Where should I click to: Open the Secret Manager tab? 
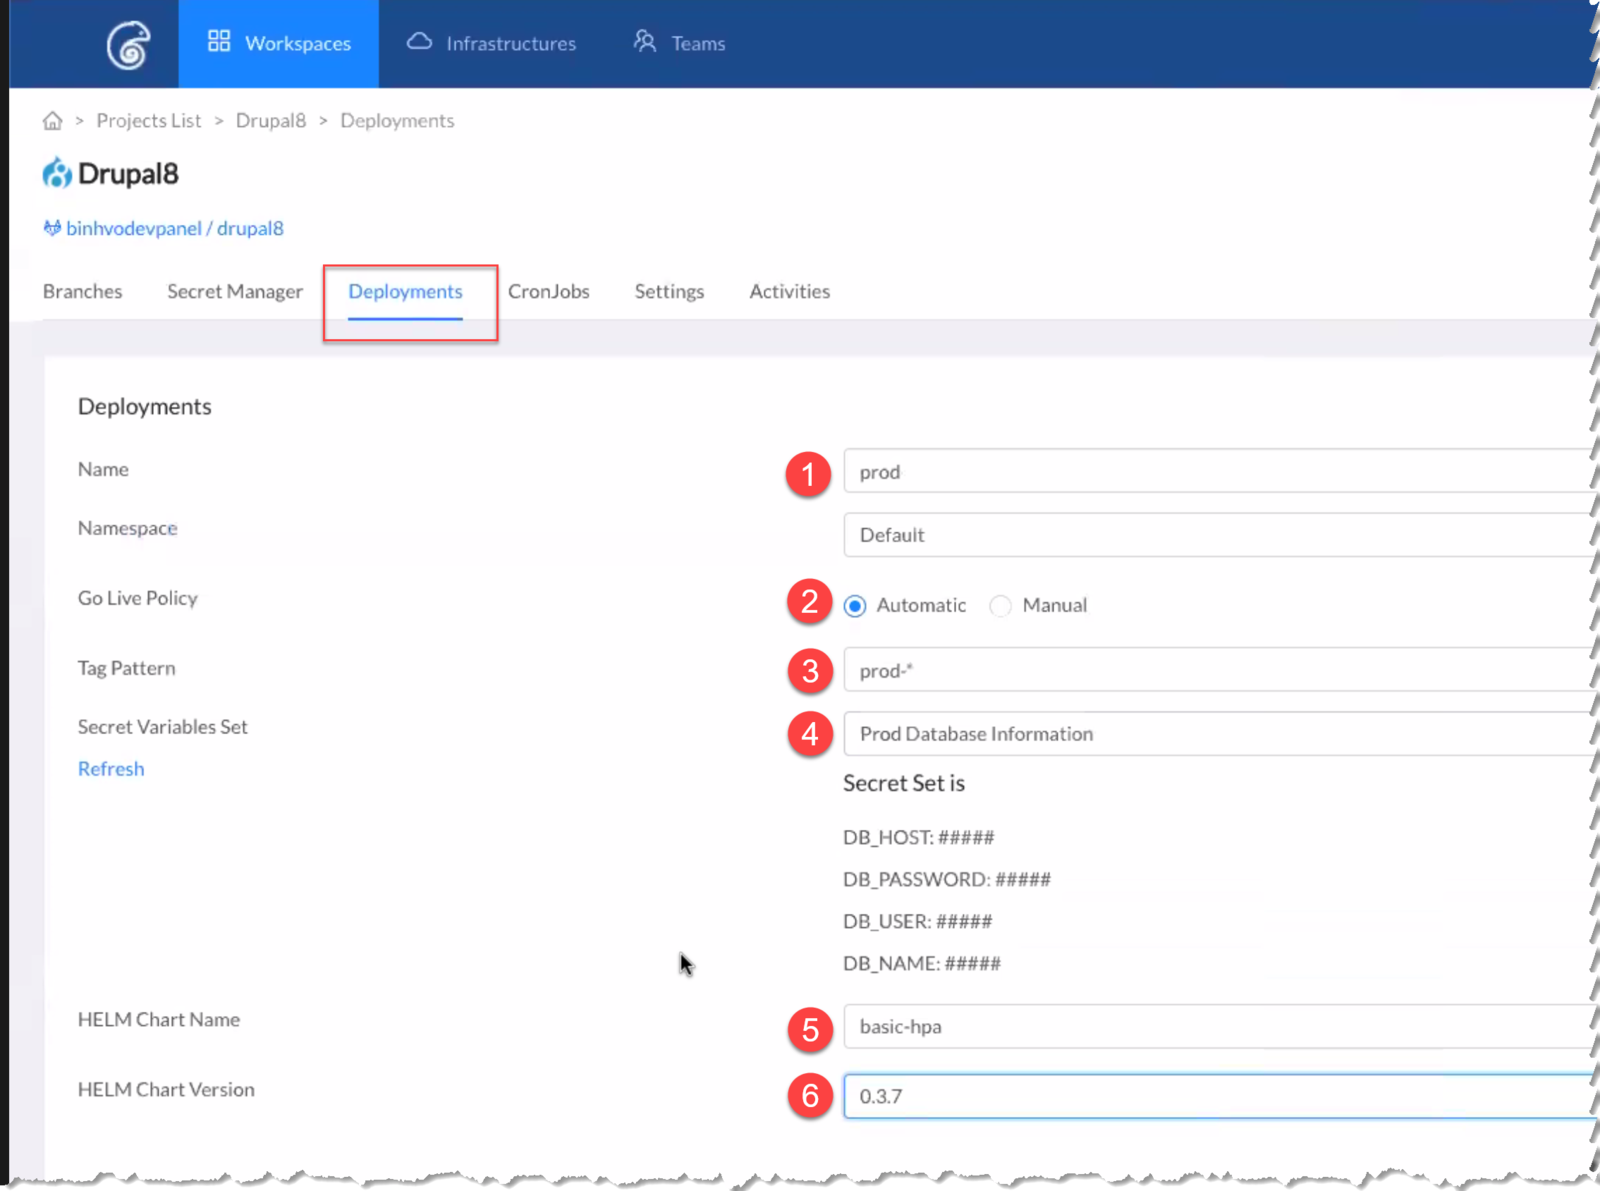[235, 292]
